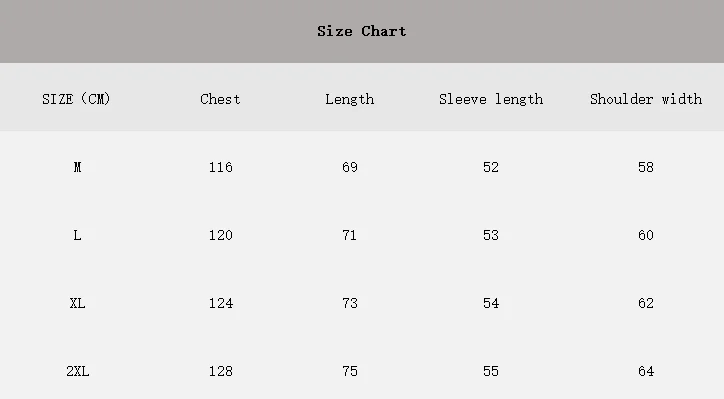Click the Sleeve length column header
Viewport: 724px width, 399px height.
(491, 100)
